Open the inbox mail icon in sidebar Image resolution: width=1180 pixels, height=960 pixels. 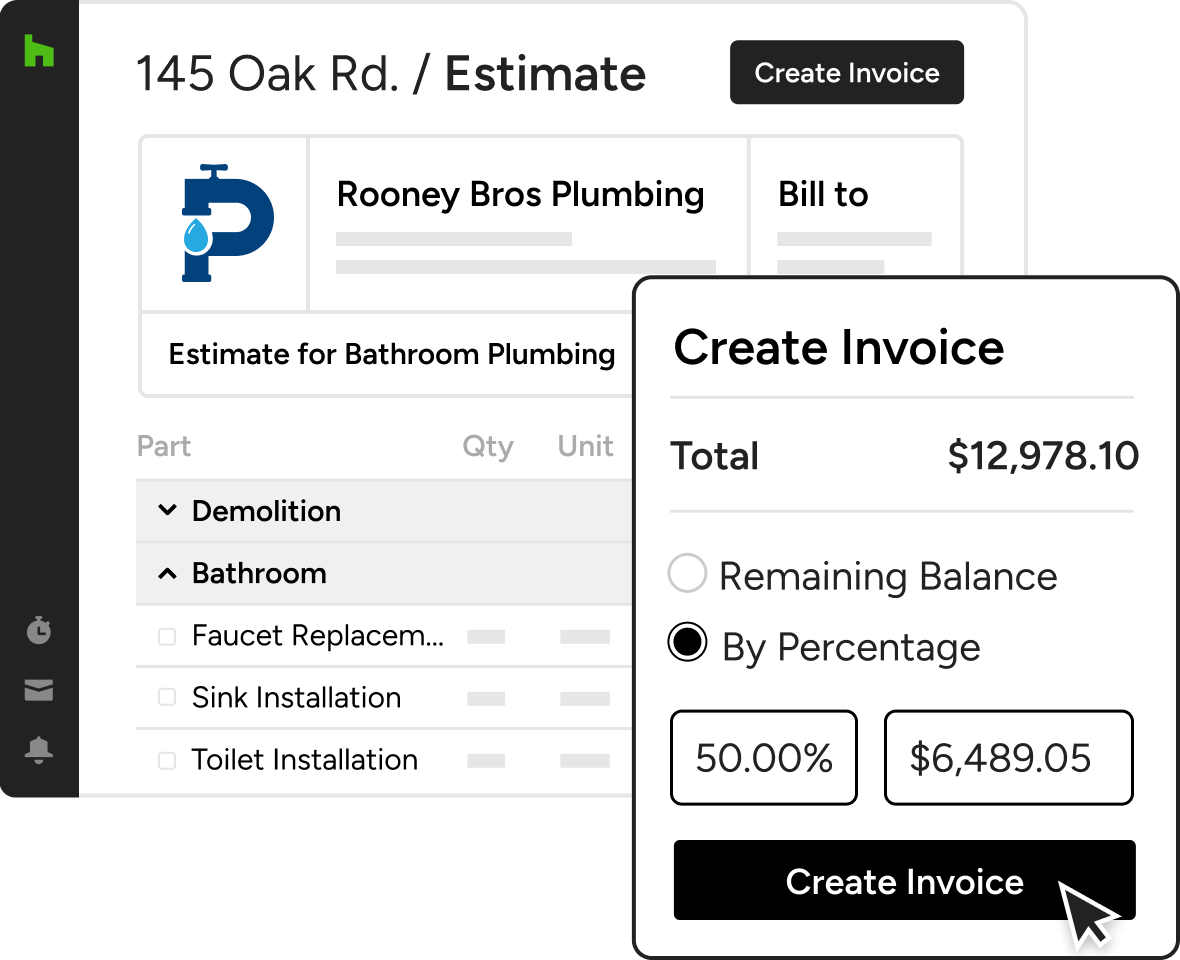tap(39, 690)
